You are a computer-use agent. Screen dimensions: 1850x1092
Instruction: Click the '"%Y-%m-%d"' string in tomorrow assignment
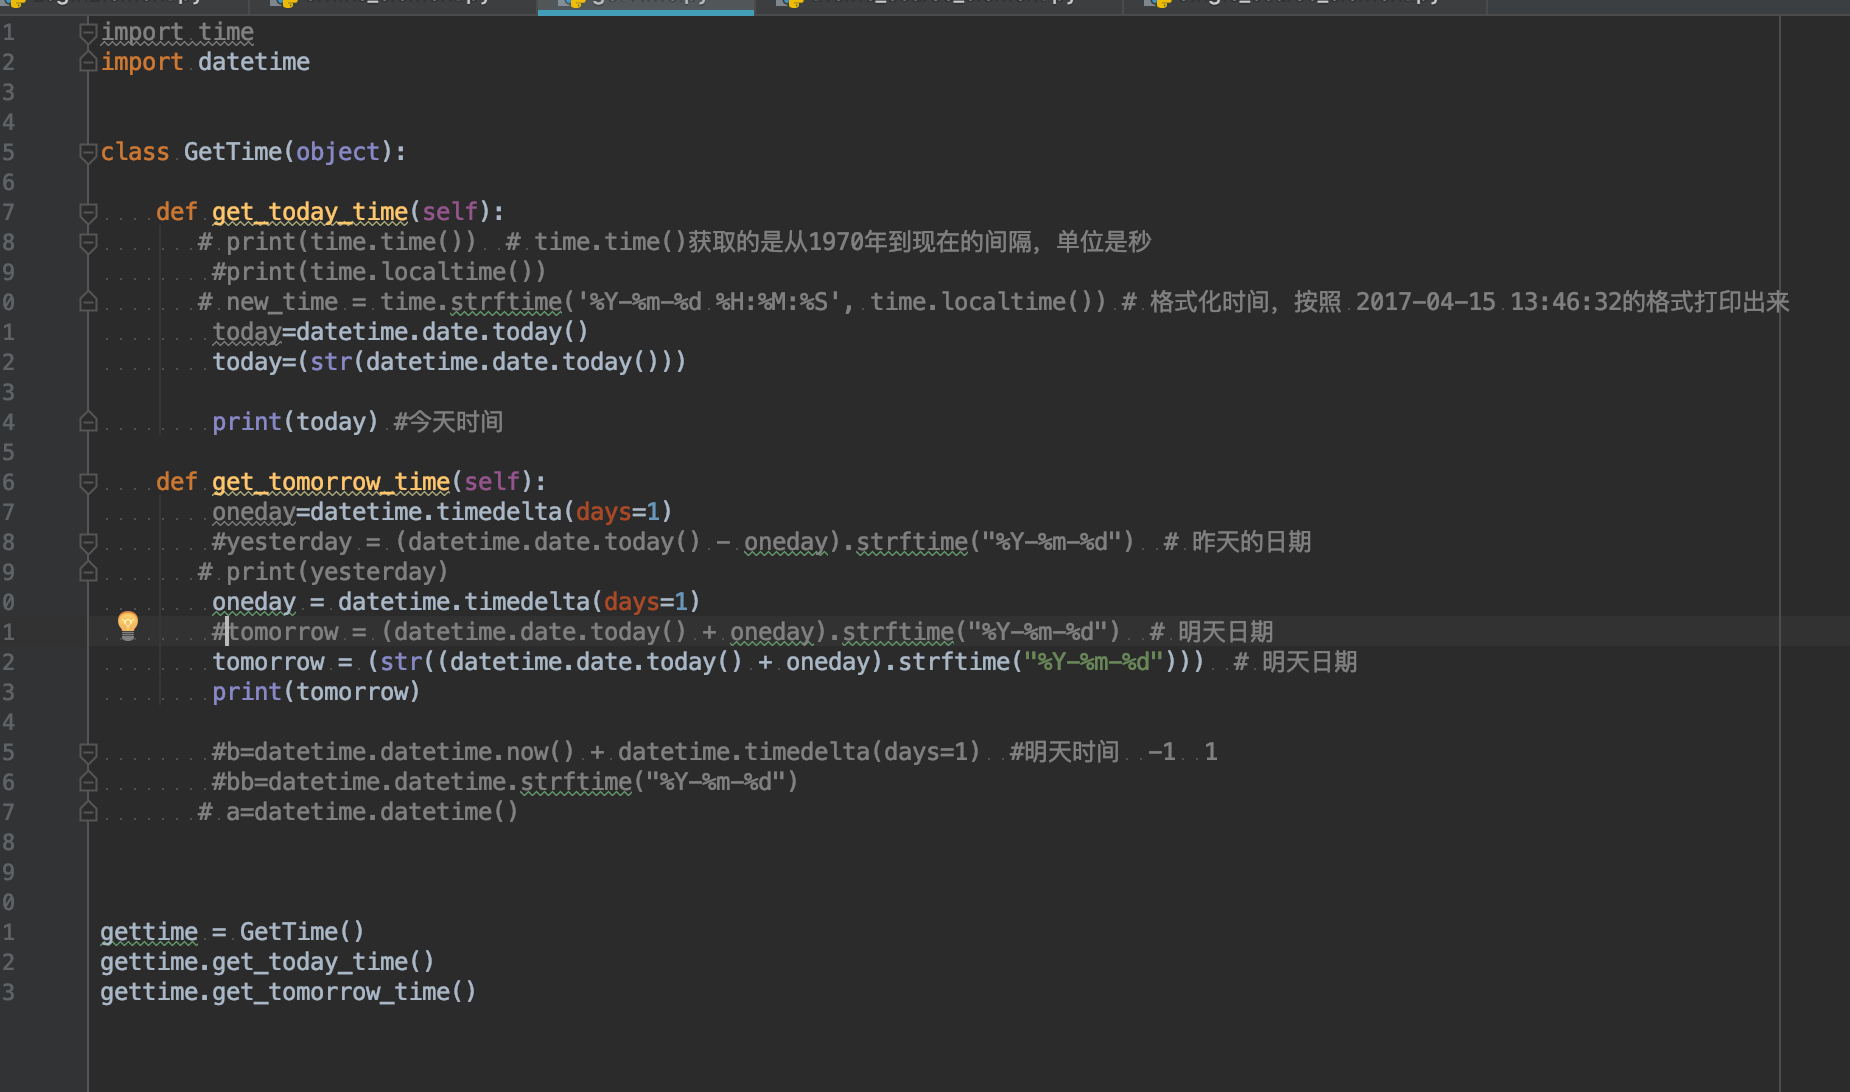coord(1093,662)
